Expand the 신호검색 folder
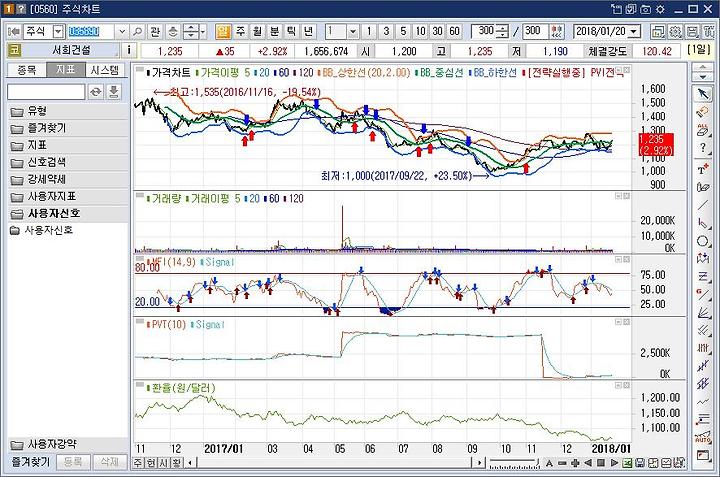The height and width of the screenshot is (477, 720). tap(68, 163)
